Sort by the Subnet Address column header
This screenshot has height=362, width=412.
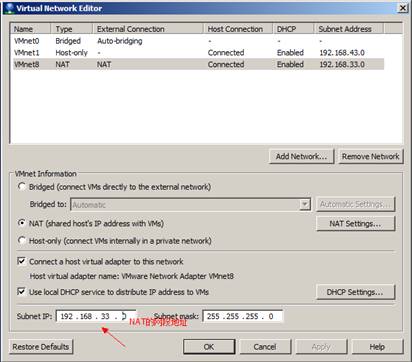(348, 29)
